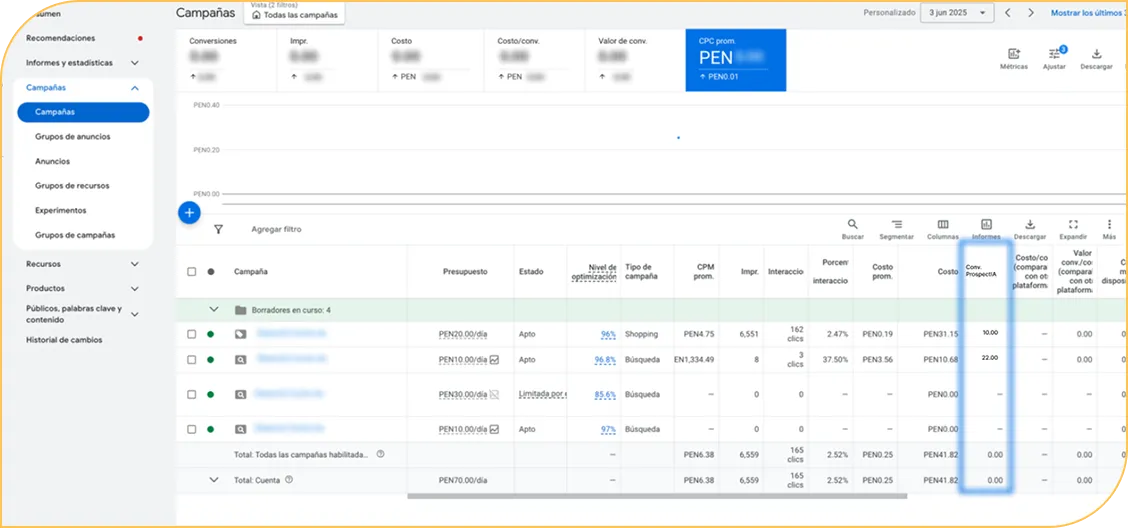Click the blue plus button to create campaign
Image resolution: width=1128 pixels, height=528 pixels.
tap(189, 212)
